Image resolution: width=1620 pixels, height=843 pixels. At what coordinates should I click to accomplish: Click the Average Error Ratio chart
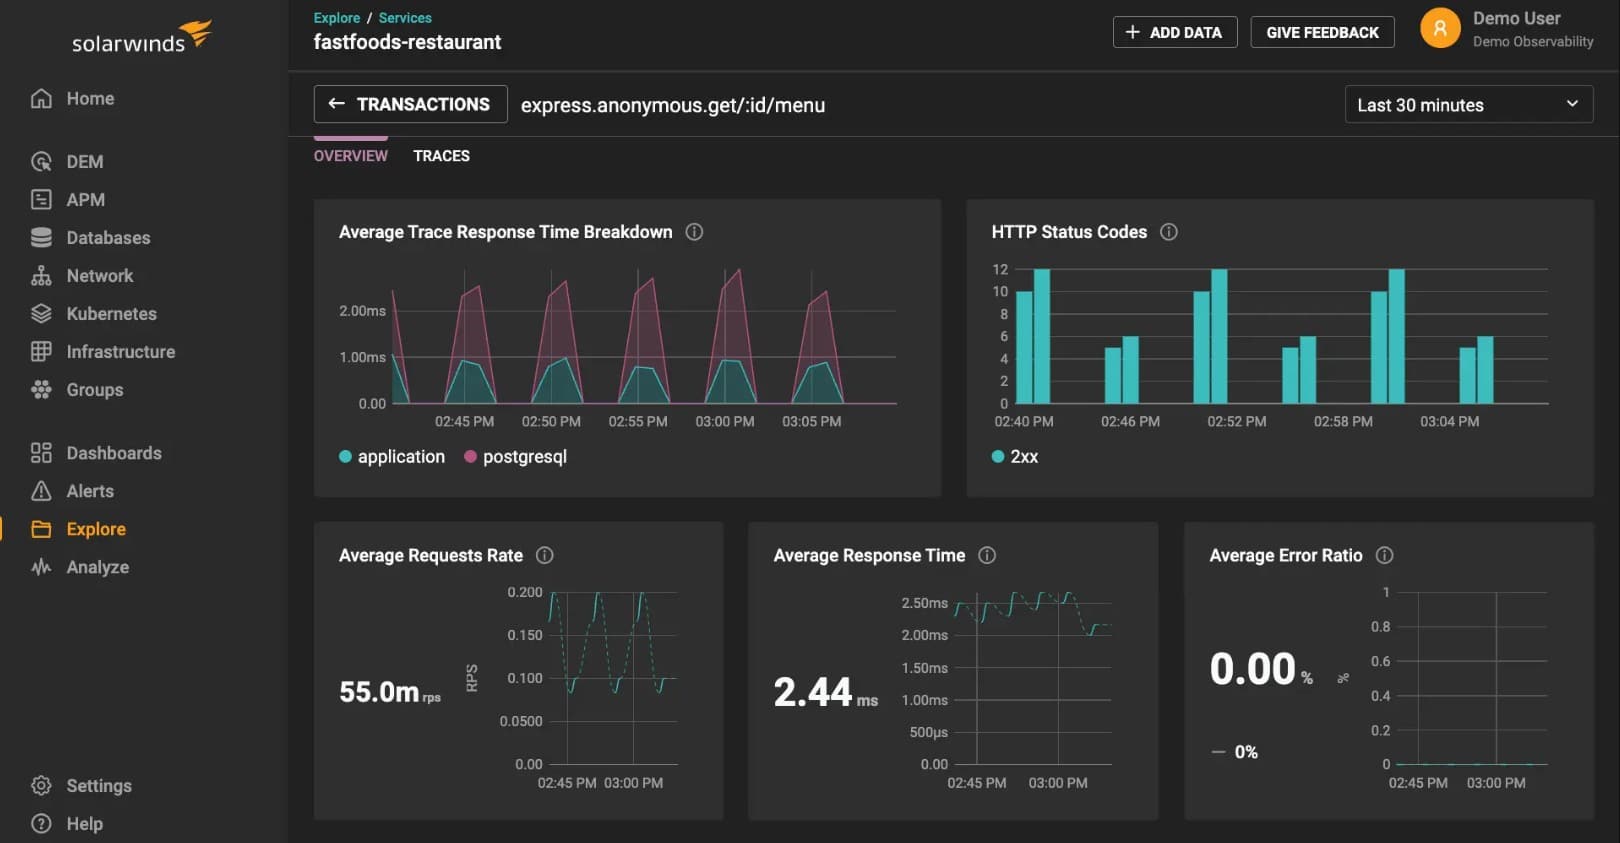tap(1472, 678)
